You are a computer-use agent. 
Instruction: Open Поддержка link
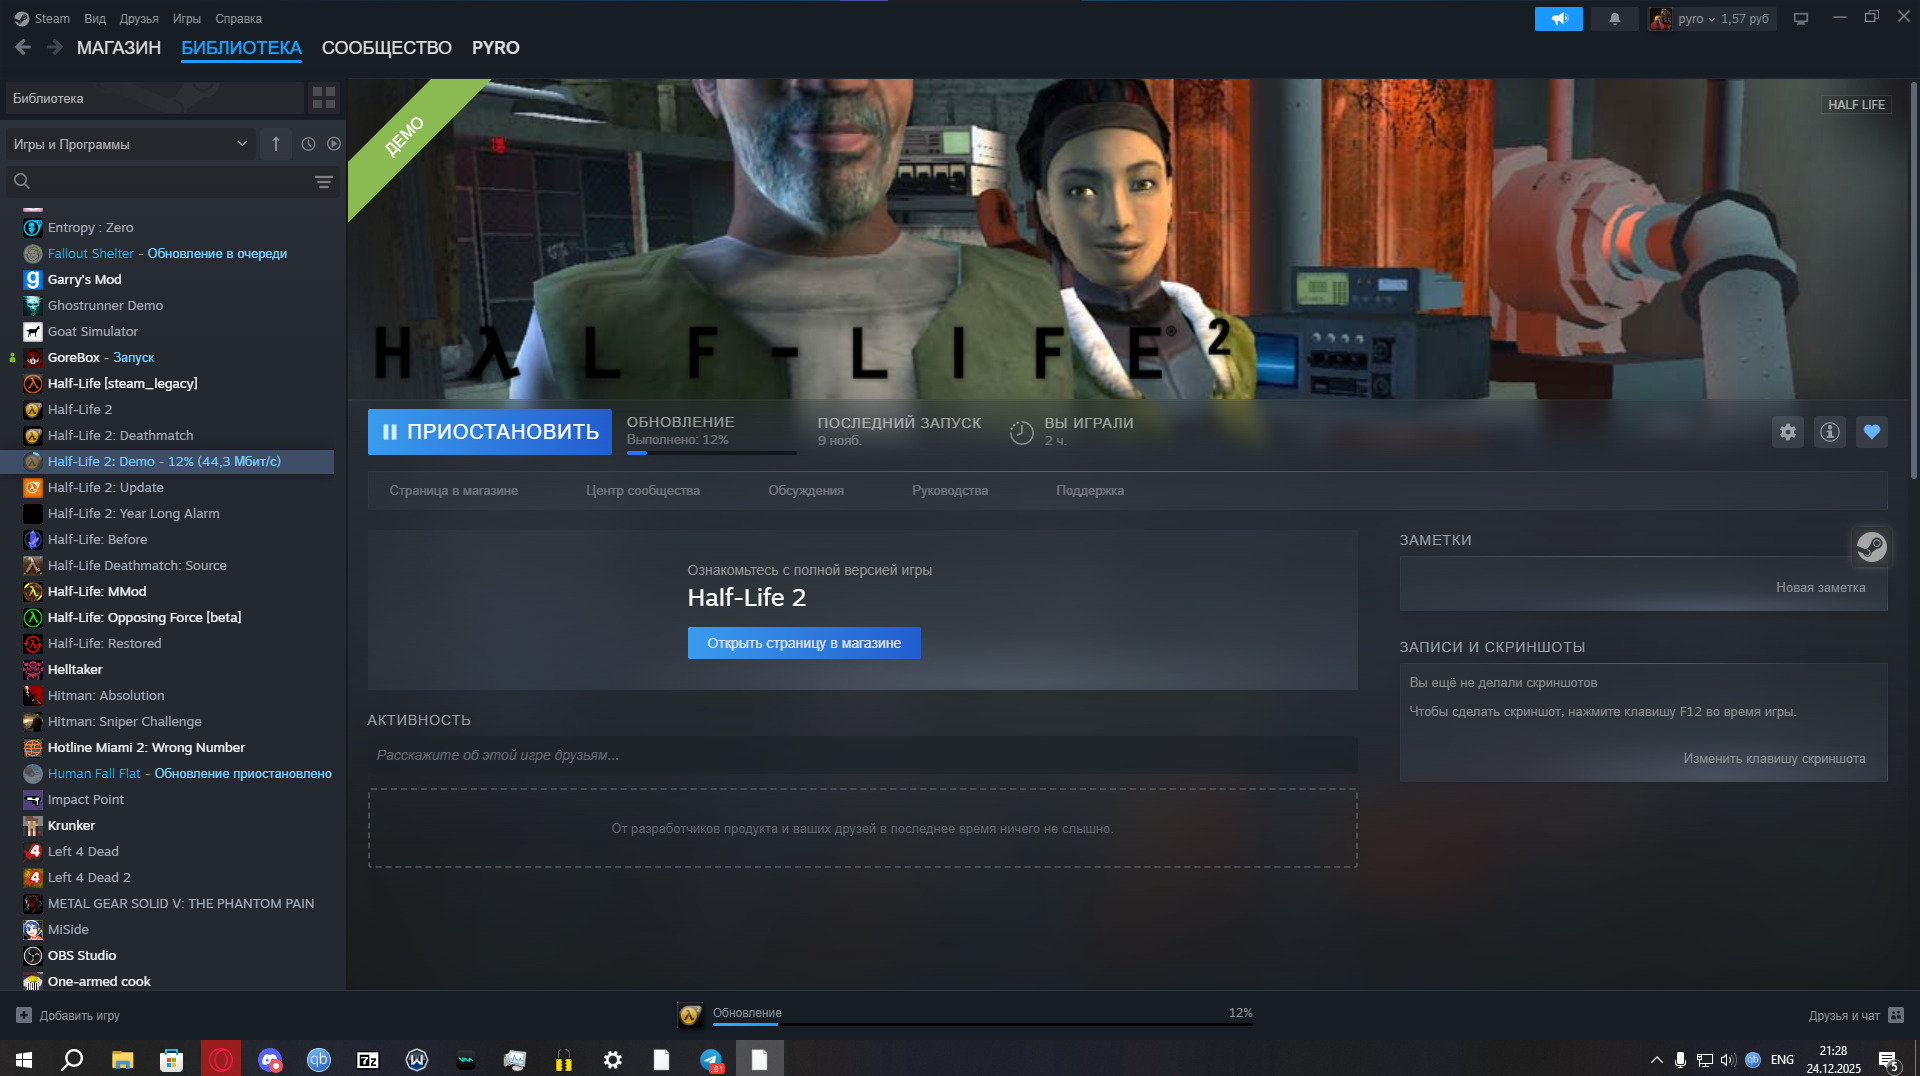[x=1090, y=491]
